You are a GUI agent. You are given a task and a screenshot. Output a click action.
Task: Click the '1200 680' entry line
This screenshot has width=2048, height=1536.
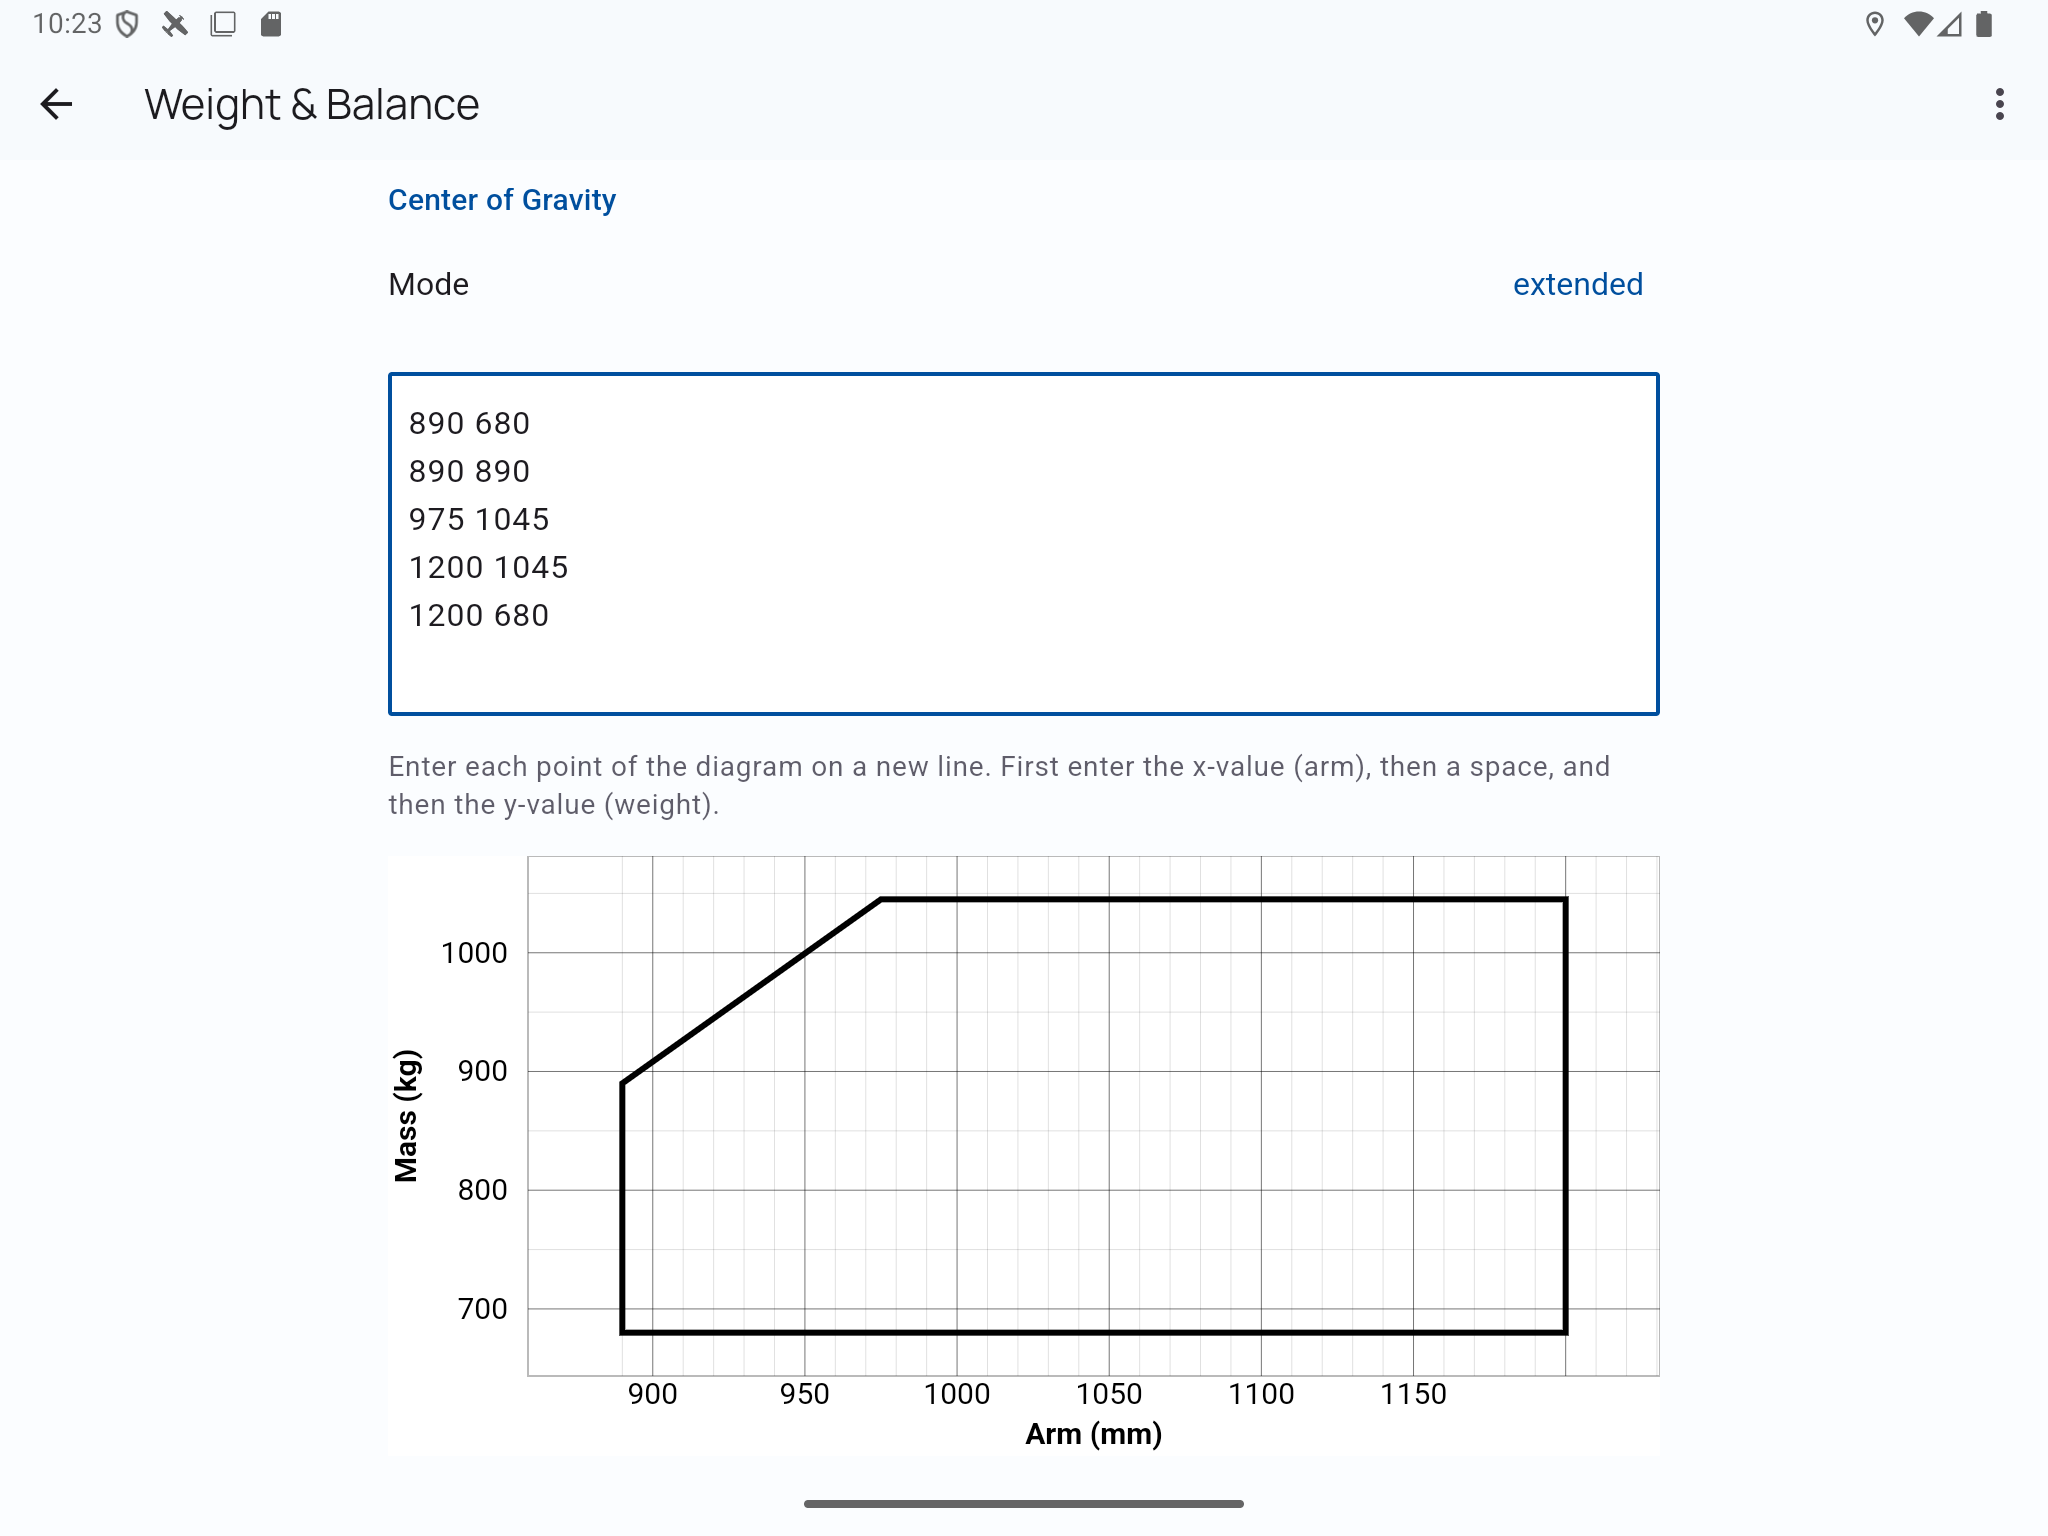click(x=479, y=615)
